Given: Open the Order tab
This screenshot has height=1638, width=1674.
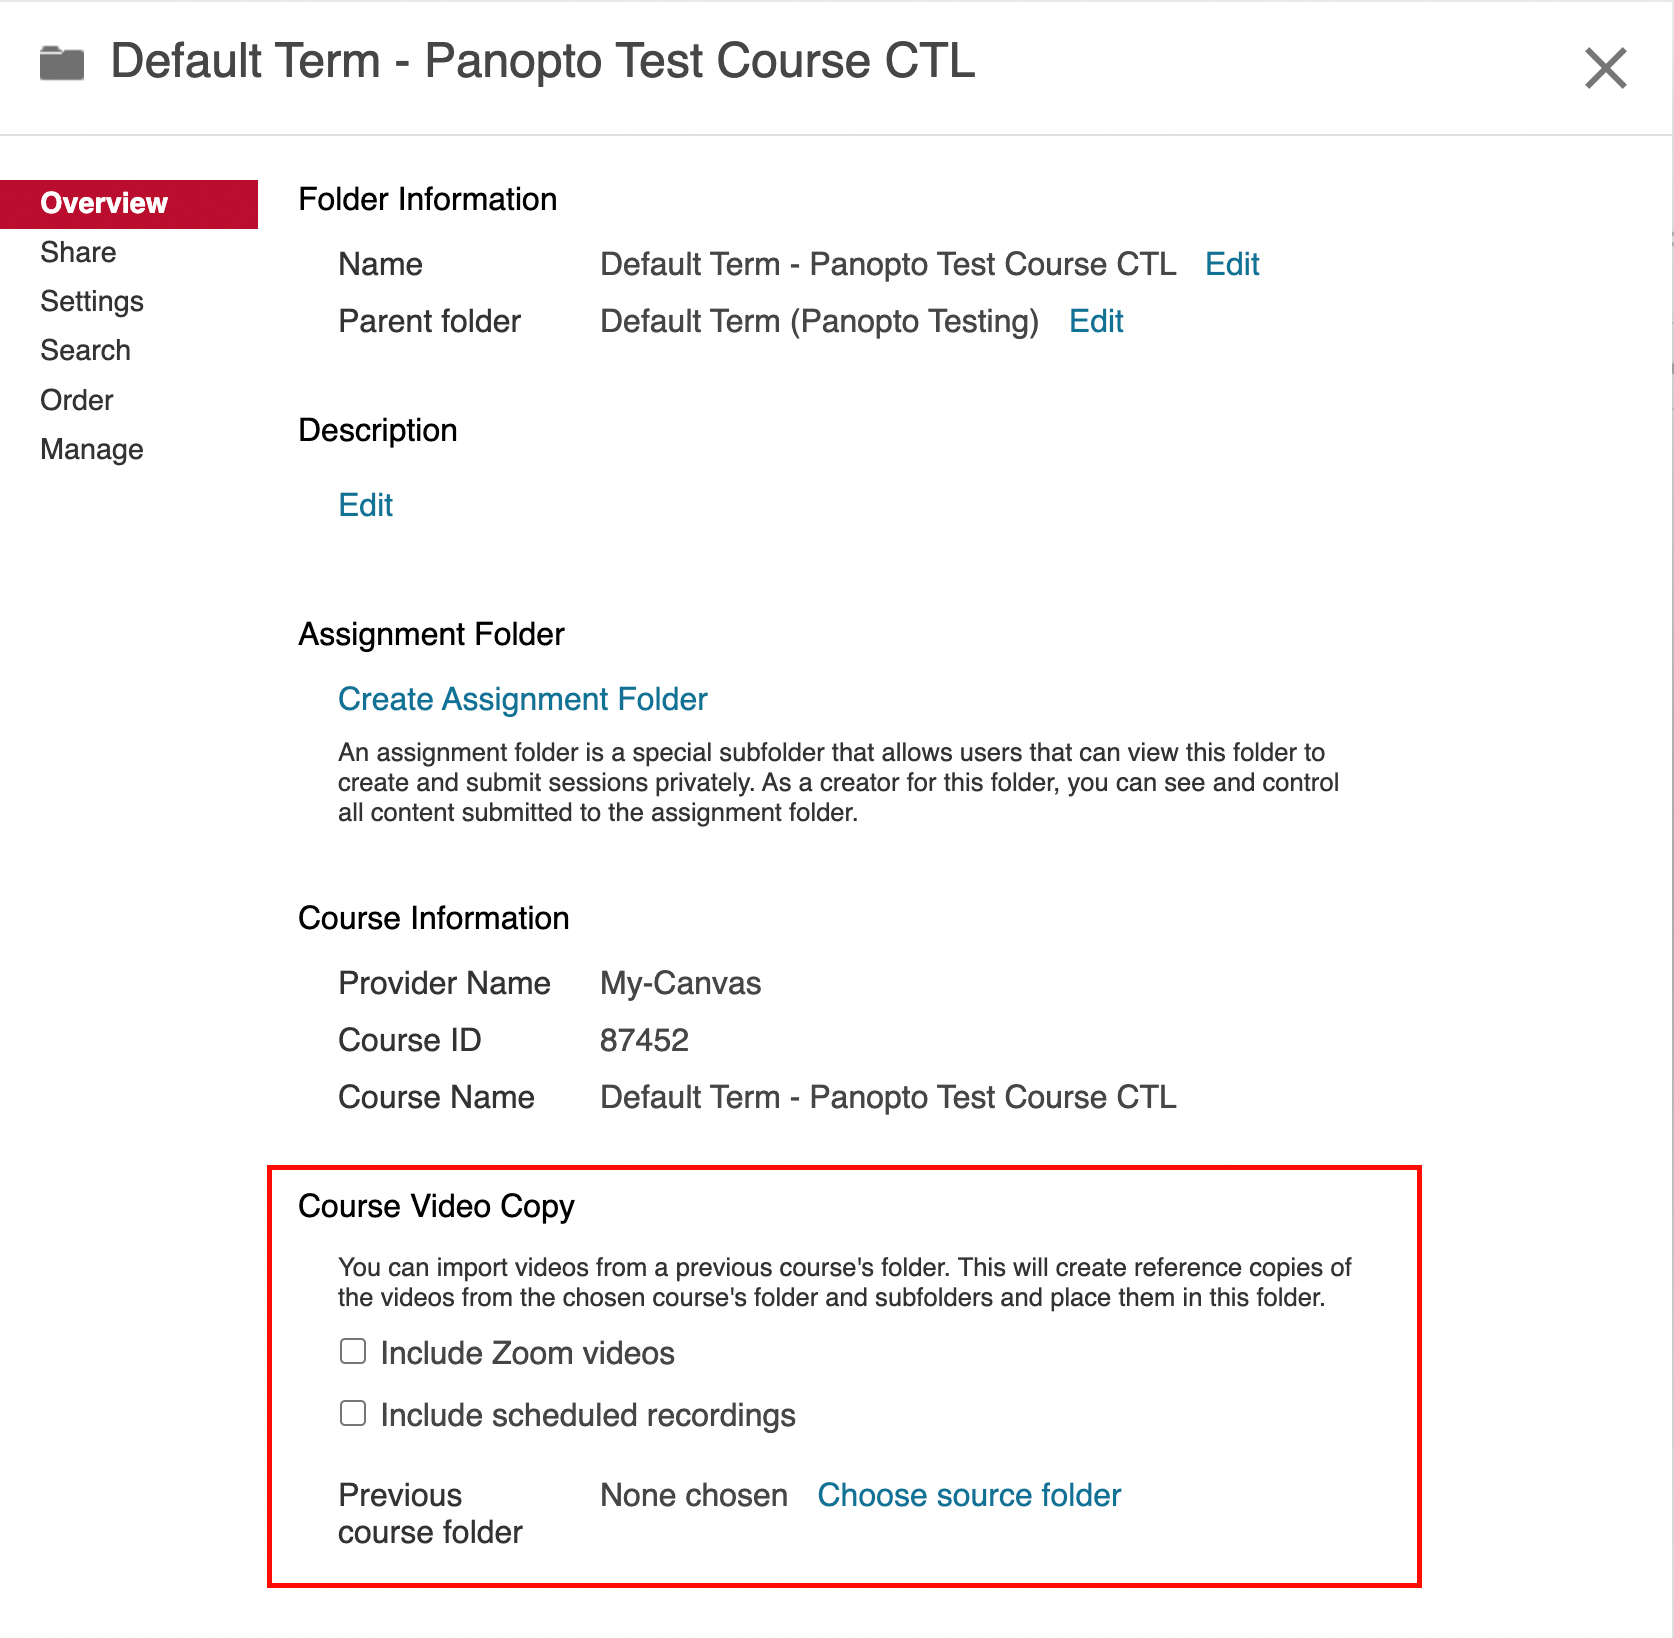Looking at the screenshot, I should coord(77,400).
